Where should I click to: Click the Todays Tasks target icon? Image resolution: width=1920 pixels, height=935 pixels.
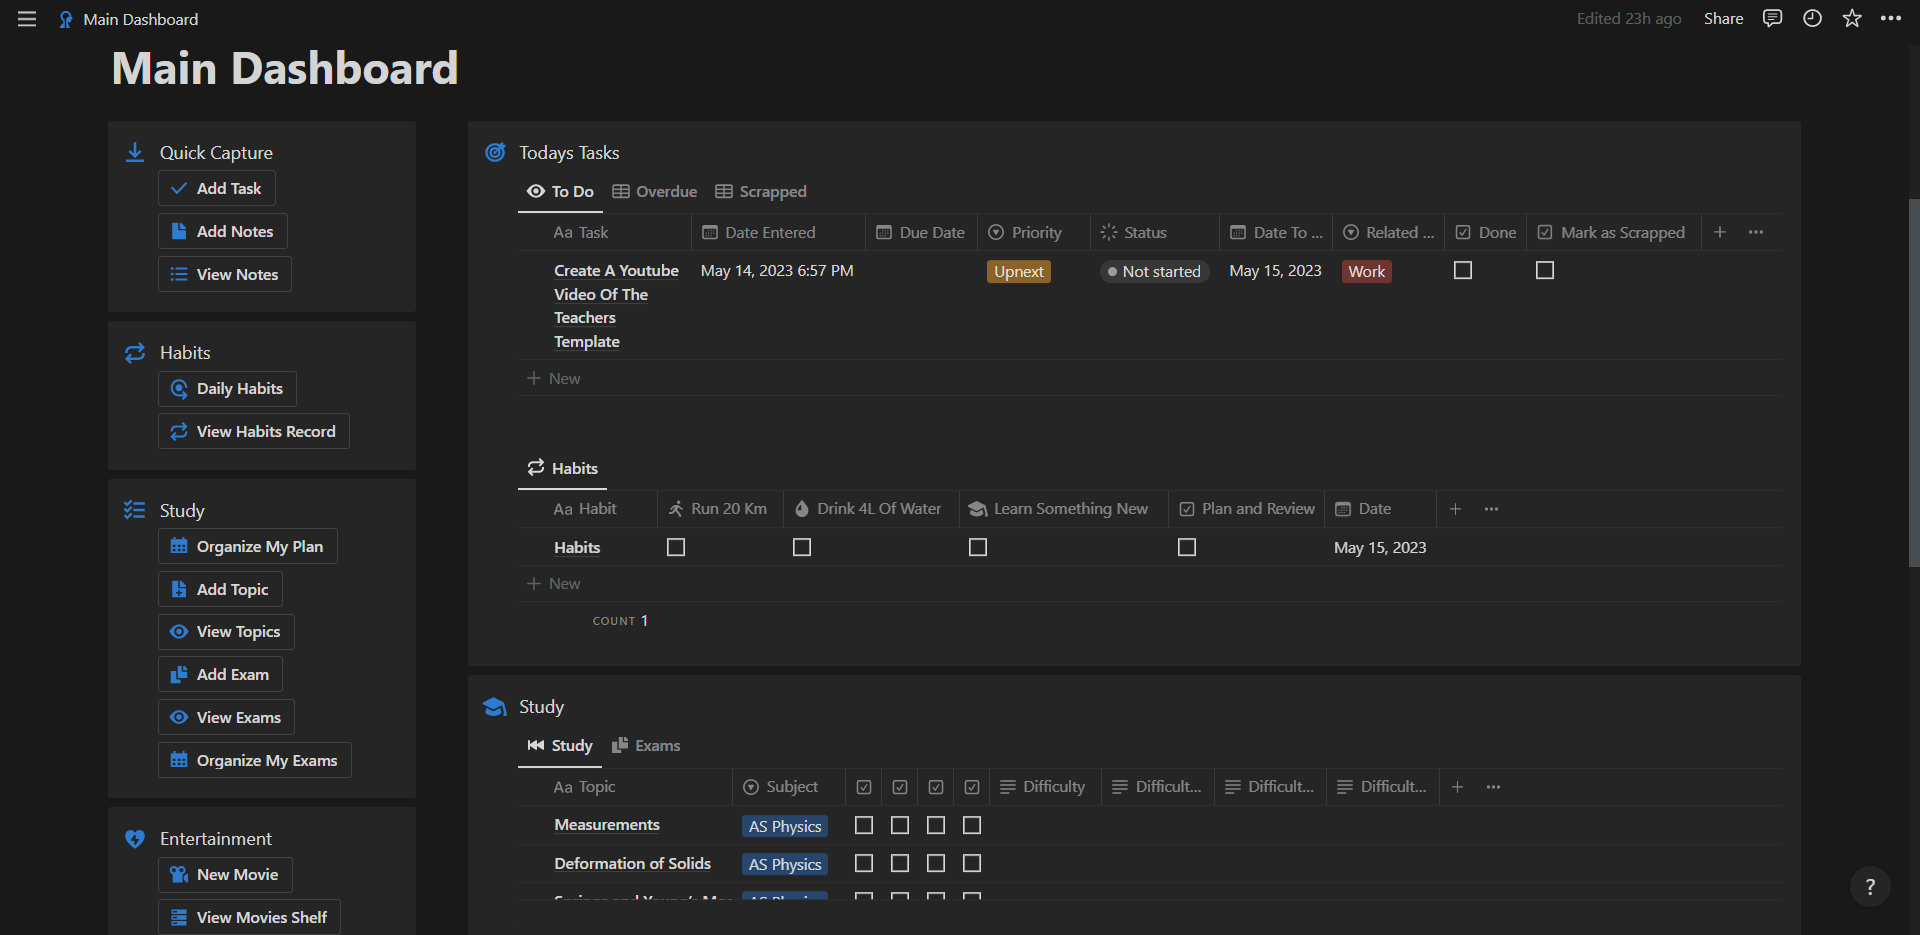point(495,152)
